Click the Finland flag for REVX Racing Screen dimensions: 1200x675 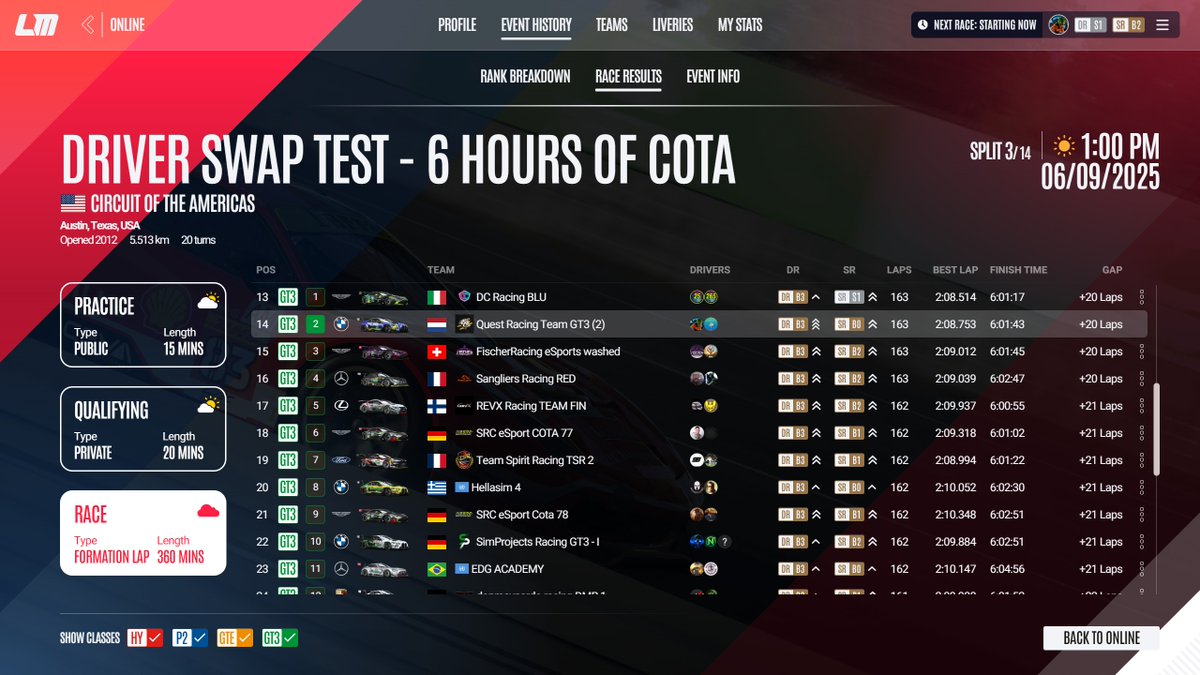(x=437, y=406)
